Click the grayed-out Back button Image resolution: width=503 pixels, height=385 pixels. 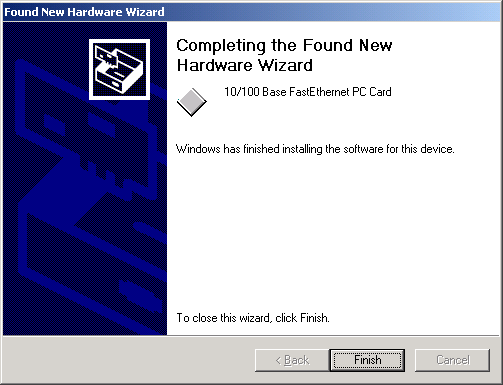292,360
